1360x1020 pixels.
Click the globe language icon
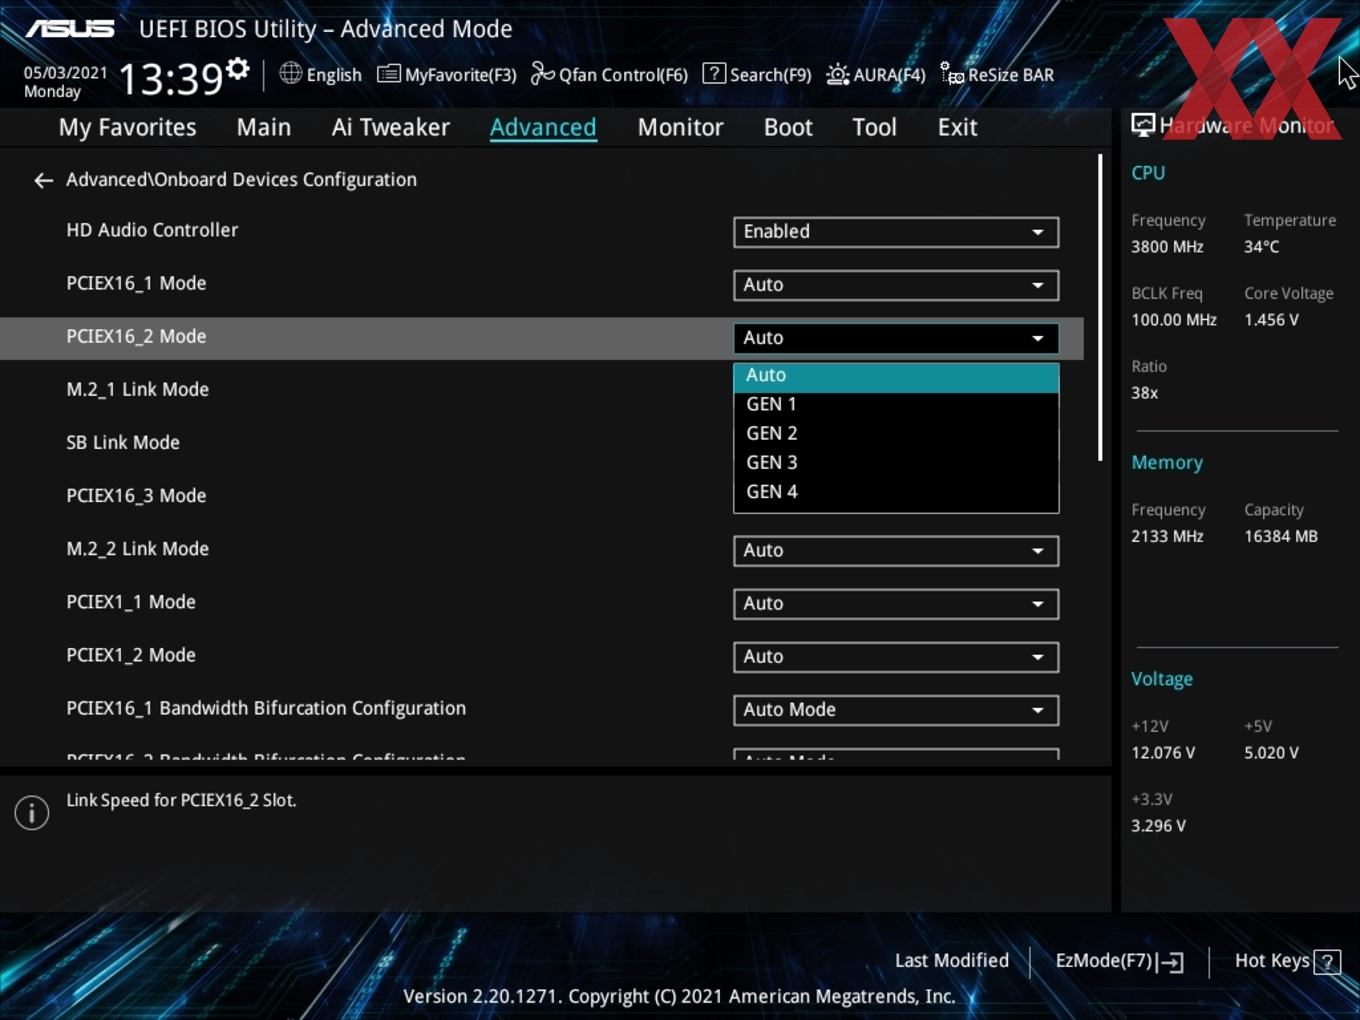(290, 73)
